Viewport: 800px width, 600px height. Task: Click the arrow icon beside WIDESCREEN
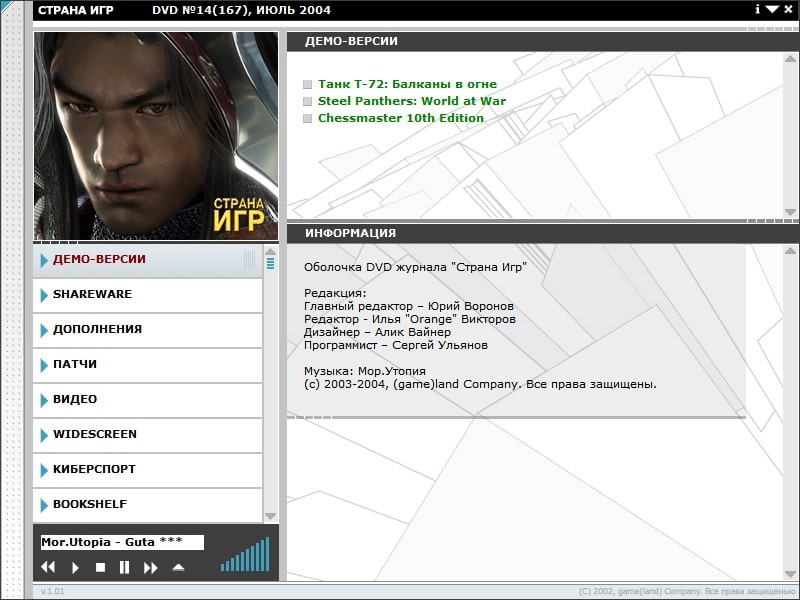click(44, 435)
